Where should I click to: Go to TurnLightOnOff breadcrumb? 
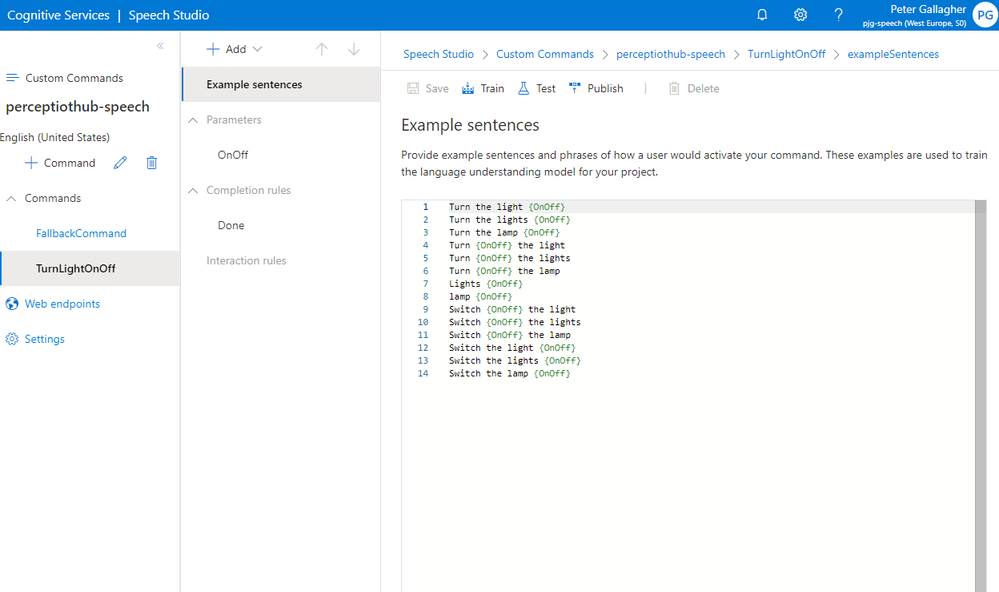pos(786,54)
